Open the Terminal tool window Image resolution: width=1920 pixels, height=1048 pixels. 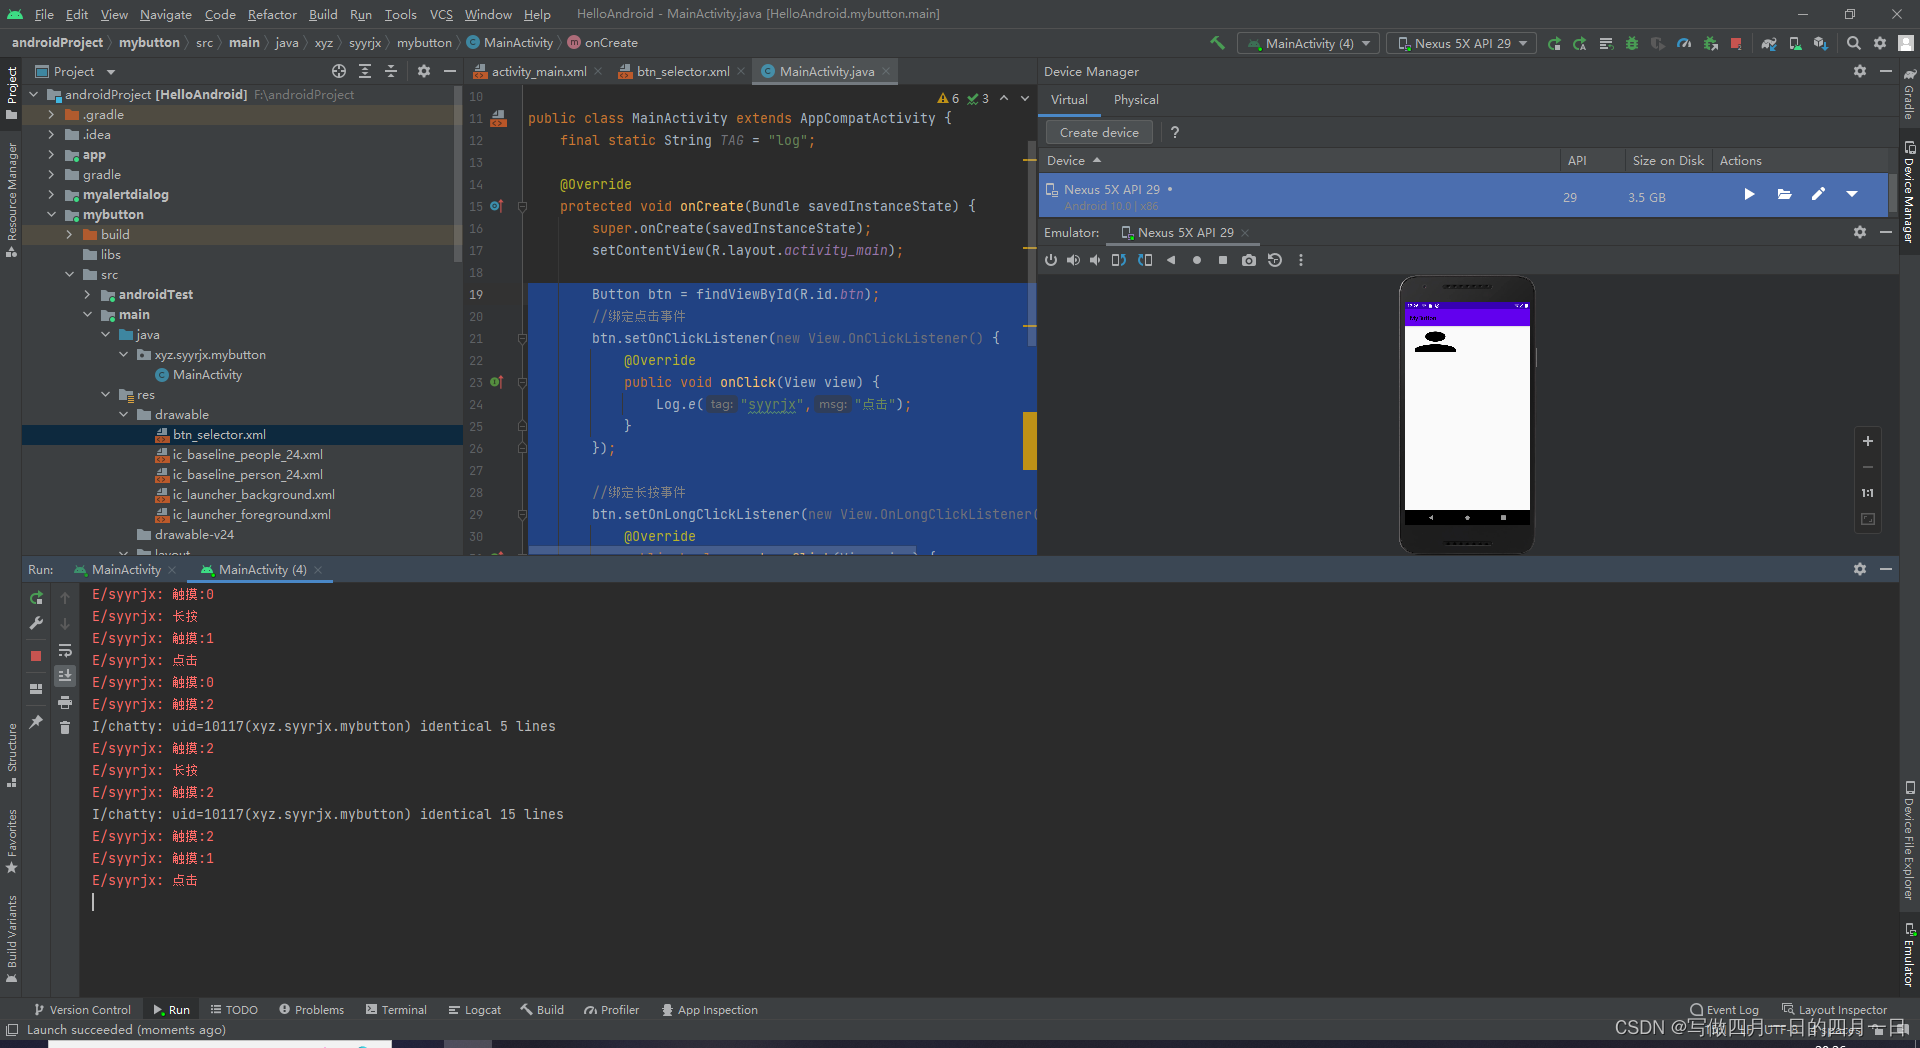point(396,1010)
